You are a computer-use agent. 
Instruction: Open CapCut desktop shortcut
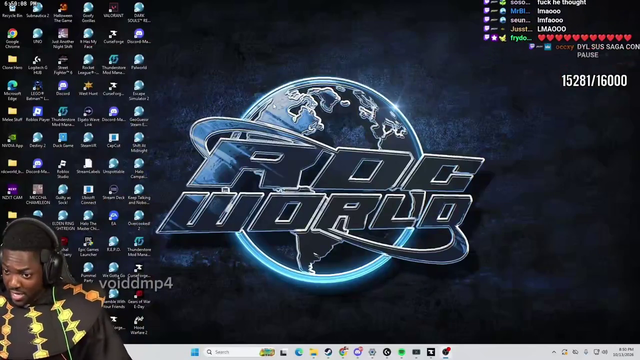click(x=113, y=140)
